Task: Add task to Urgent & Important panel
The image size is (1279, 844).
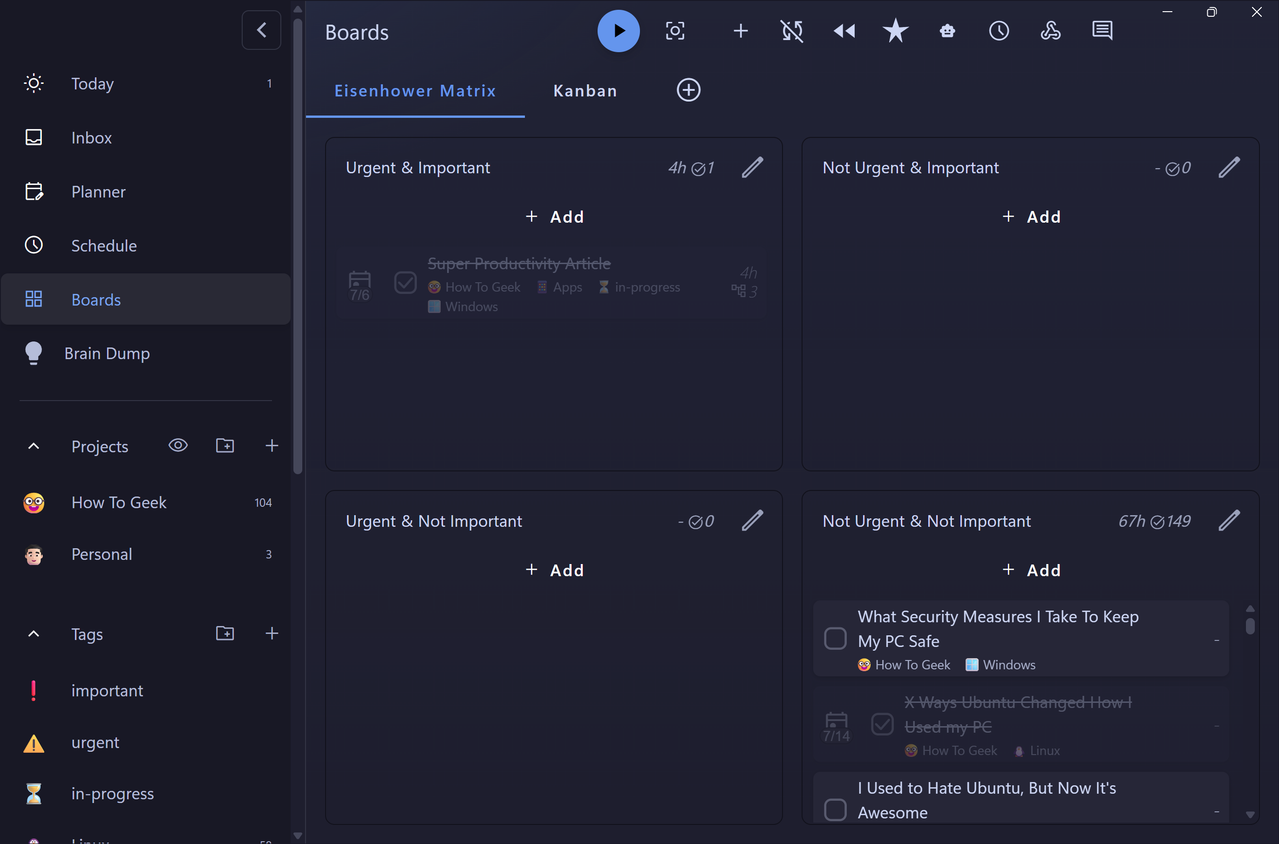Action: pos(554,217)
